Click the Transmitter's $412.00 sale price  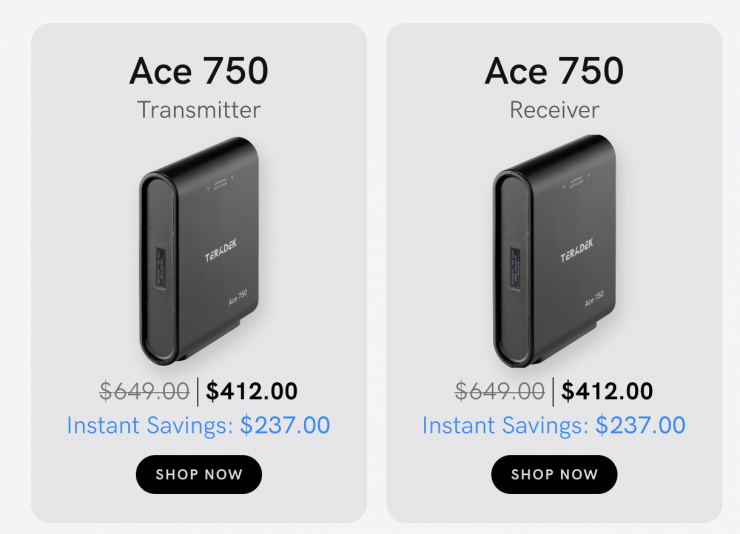tap(252, 391)
